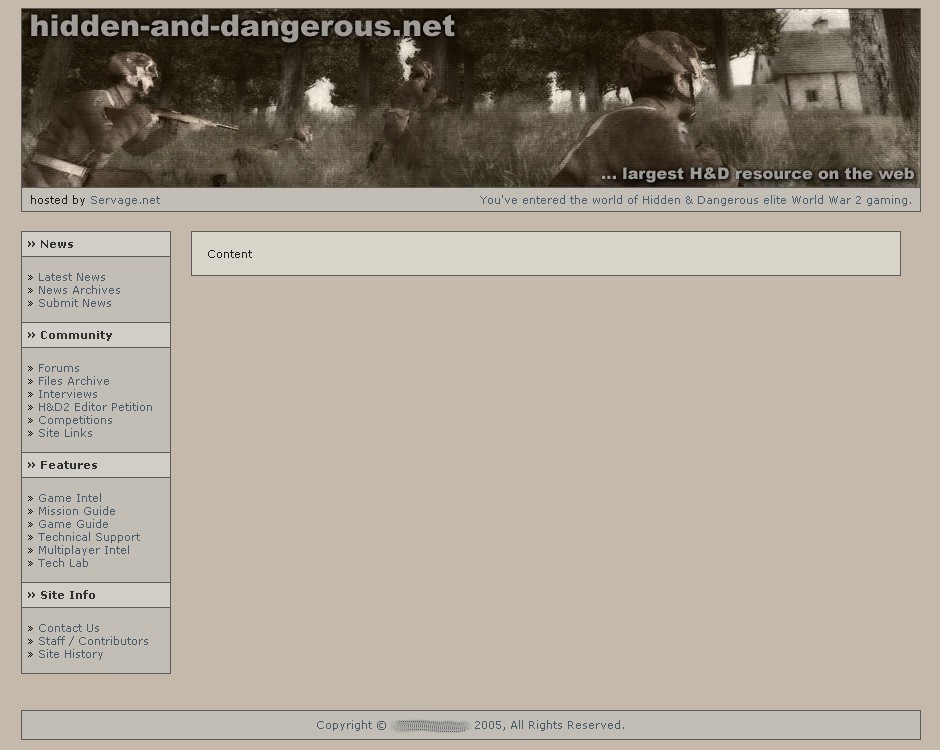Click the hidden-and-dangerous.net banner image

point(470,98)
